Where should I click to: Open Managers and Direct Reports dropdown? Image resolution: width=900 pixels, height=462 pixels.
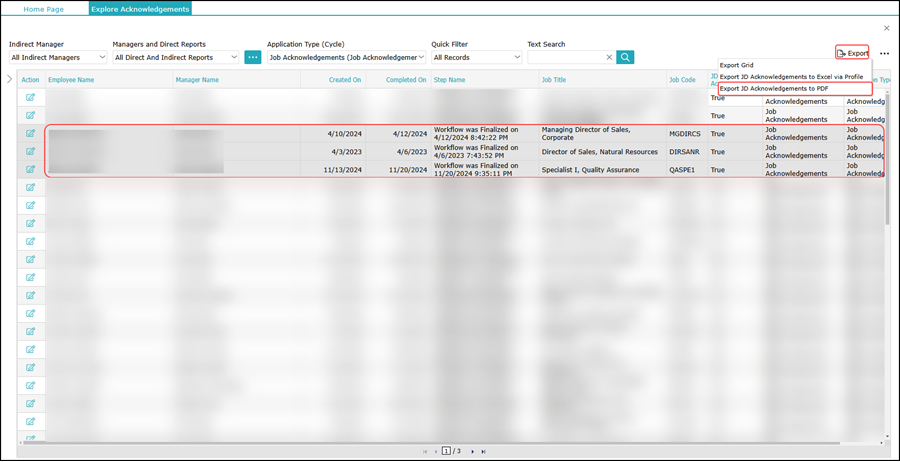[176, 58]
